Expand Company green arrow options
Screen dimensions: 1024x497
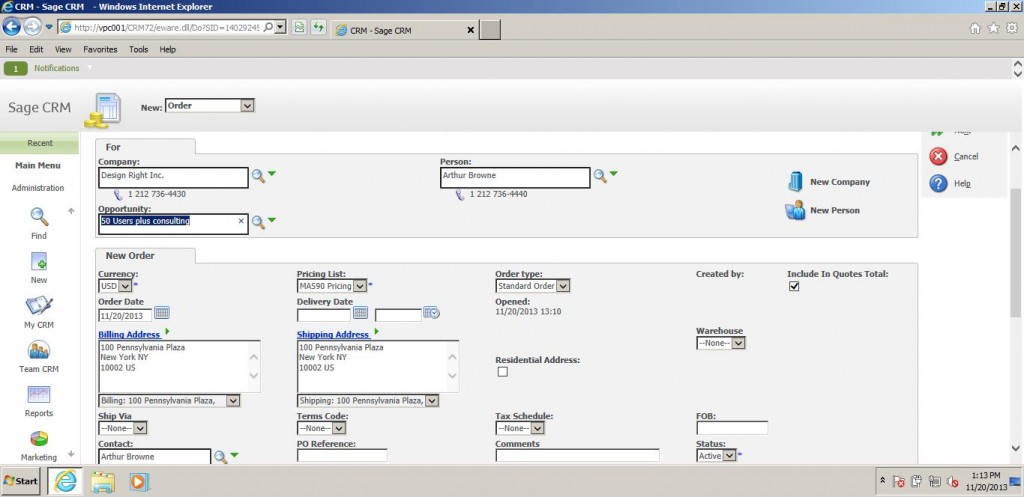[x=272, y=174]
